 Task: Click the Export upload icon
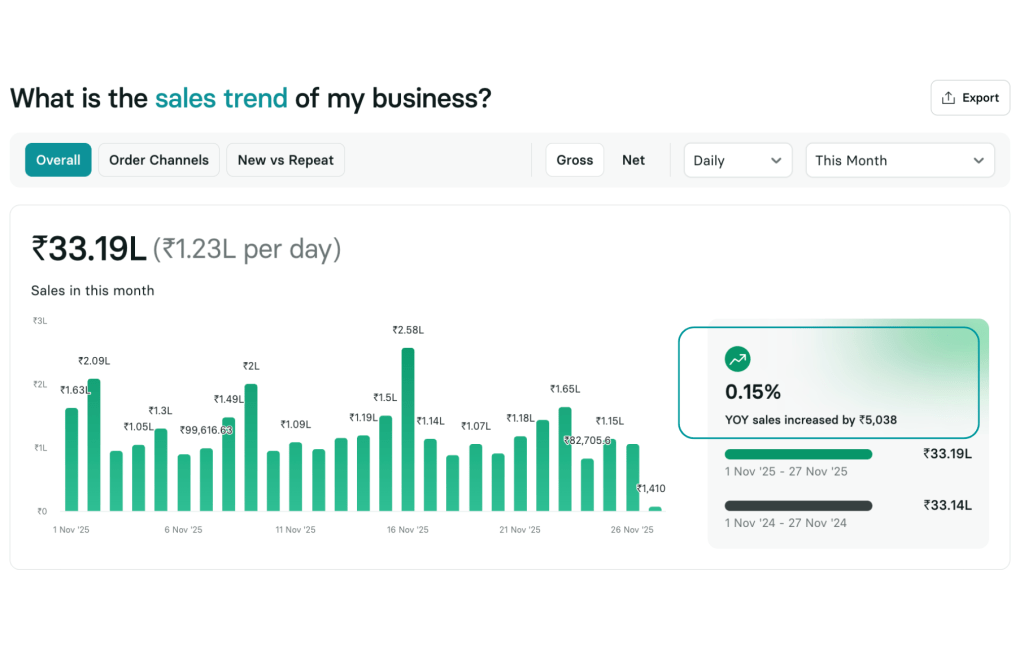click(x=948, y=98)
